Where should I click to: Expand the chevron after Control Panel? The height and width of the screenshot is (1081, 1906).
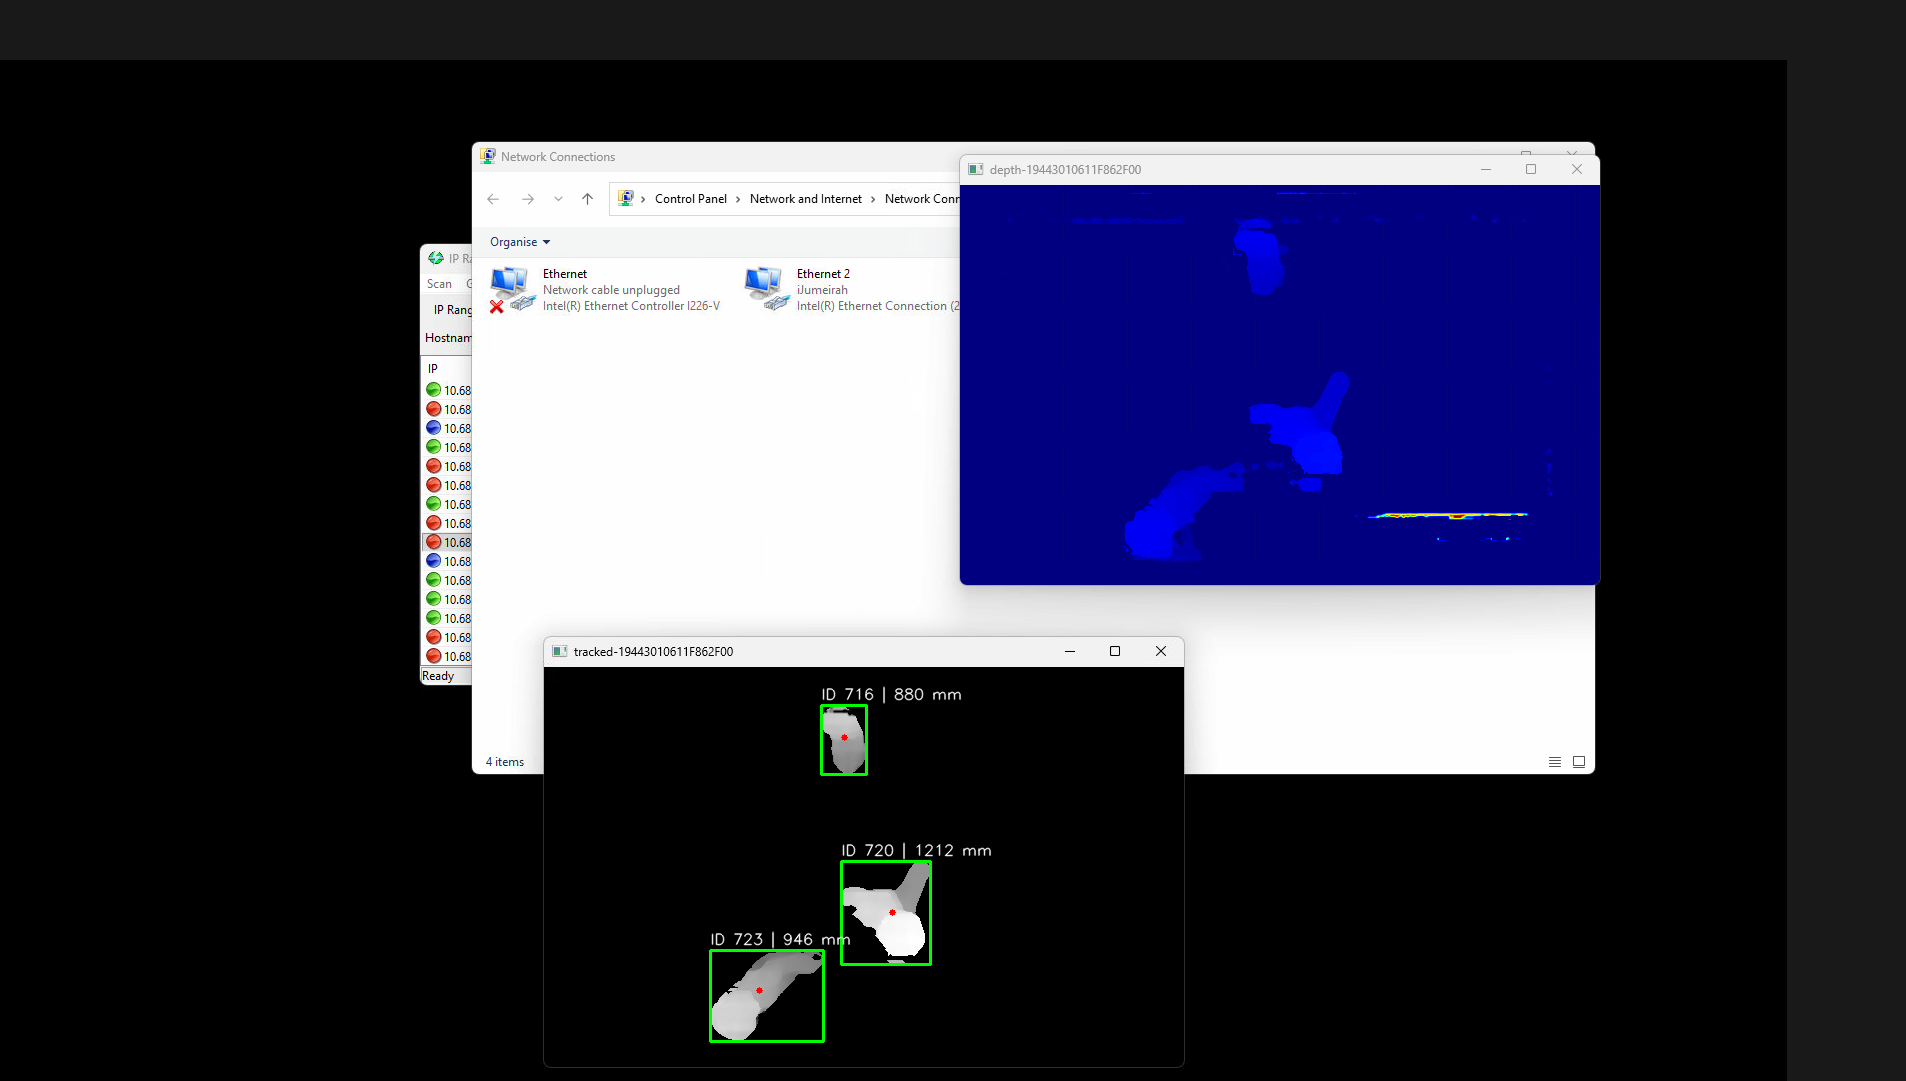738,199
